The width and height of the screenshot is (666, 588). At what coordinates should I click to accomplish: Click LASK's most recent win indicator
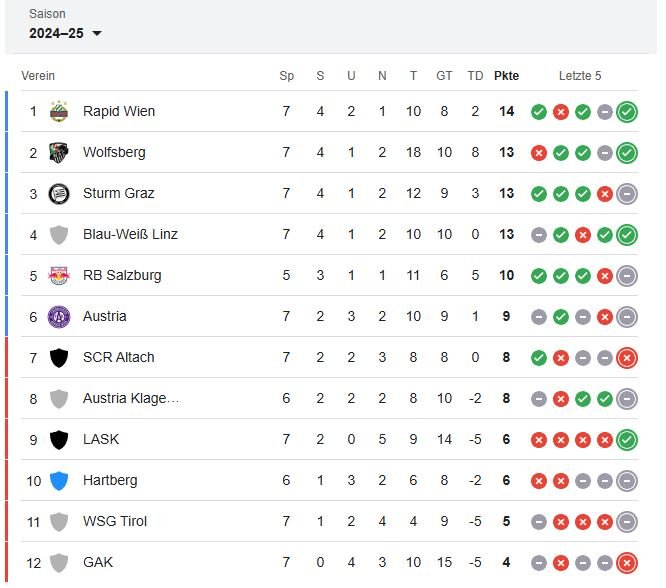[x=627, y=440]
